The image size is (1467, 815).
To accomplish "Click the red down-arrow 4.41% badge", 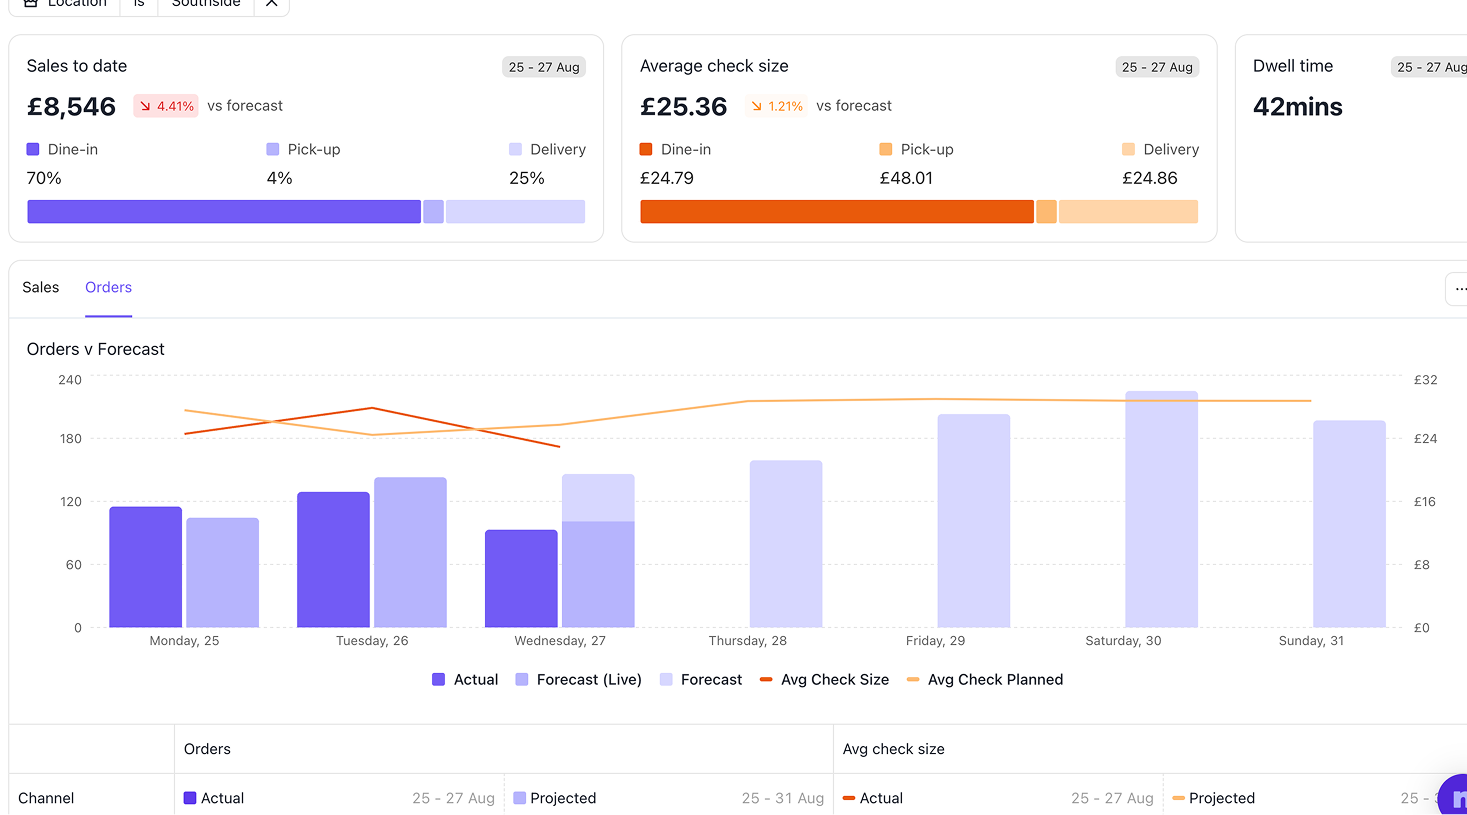I will click(x=166, y=106).
